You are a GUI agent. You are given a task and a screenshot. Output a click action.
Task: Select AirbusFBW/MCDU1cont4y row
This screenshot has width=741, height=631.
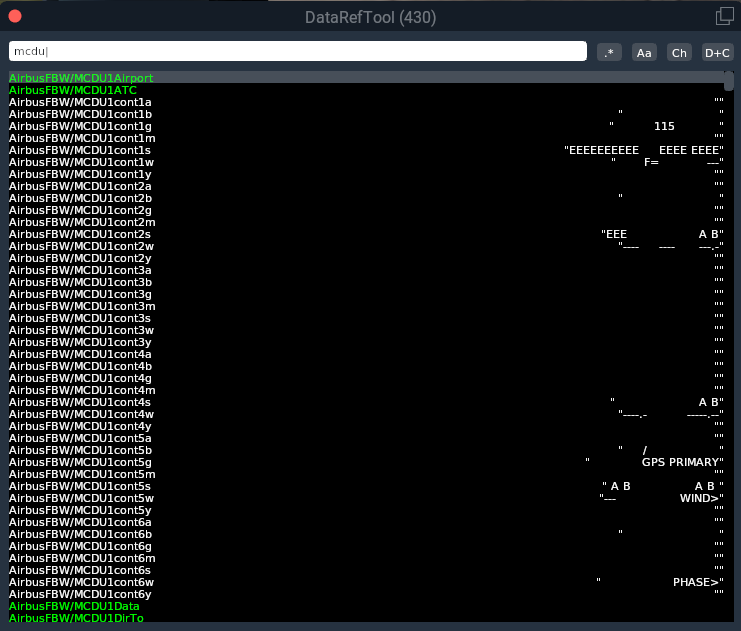pyautogui.click(x=366, y=426)
